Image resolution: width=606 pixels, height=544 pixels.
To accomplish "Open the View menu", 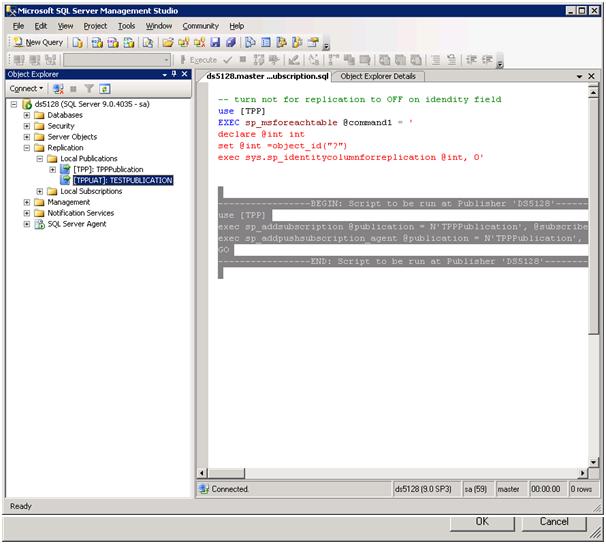I will coord(65,26).
